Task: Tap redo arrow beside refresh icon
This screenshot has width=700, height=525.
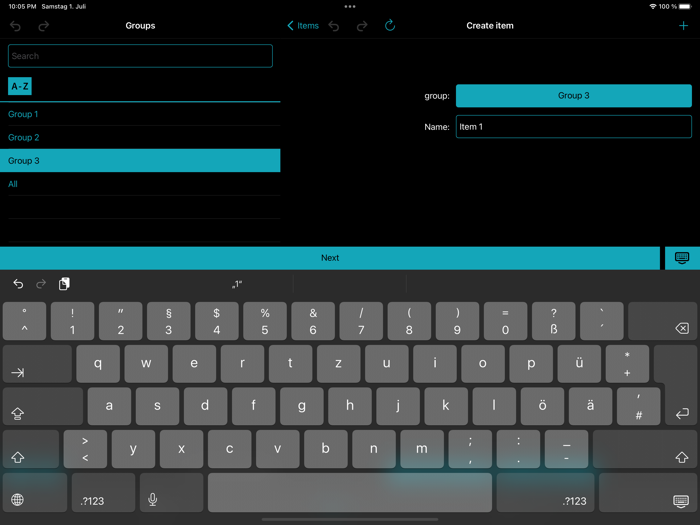Action: [362, 26]
